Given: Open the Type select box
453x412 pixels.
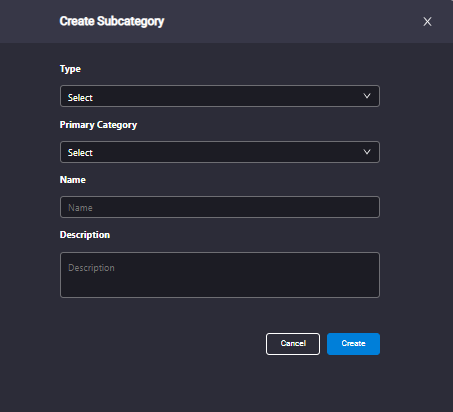Looking at the screenshot, I should point(220,96).
